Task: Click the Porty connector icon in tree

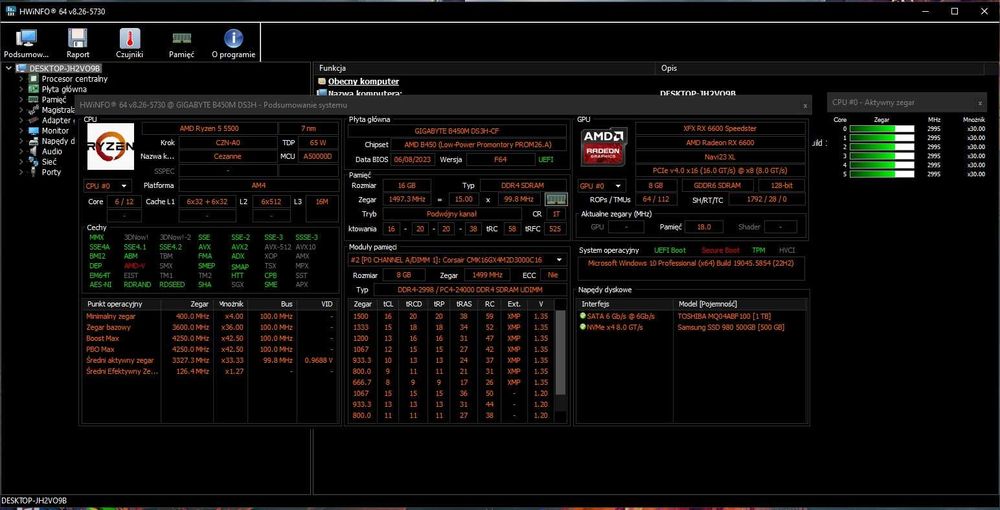Action: [x=34, y=172]
